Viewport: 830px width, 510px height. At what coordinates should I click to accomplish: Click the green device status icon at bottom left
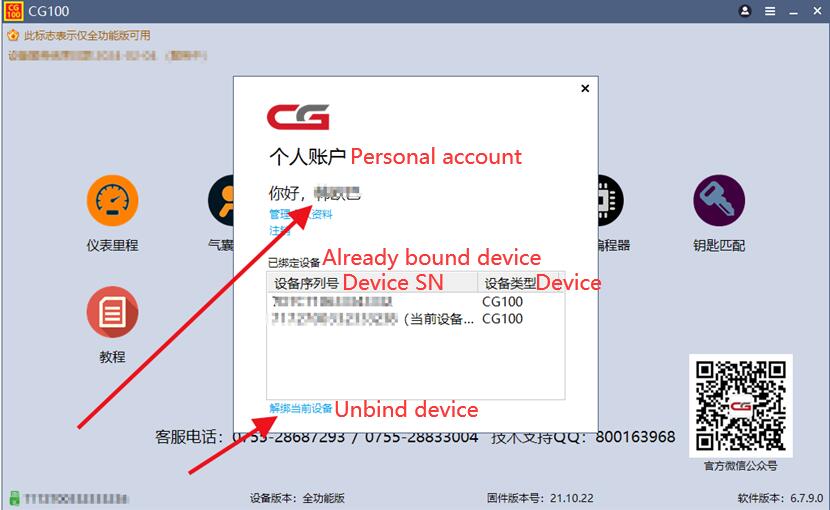[x=14, y=498]
